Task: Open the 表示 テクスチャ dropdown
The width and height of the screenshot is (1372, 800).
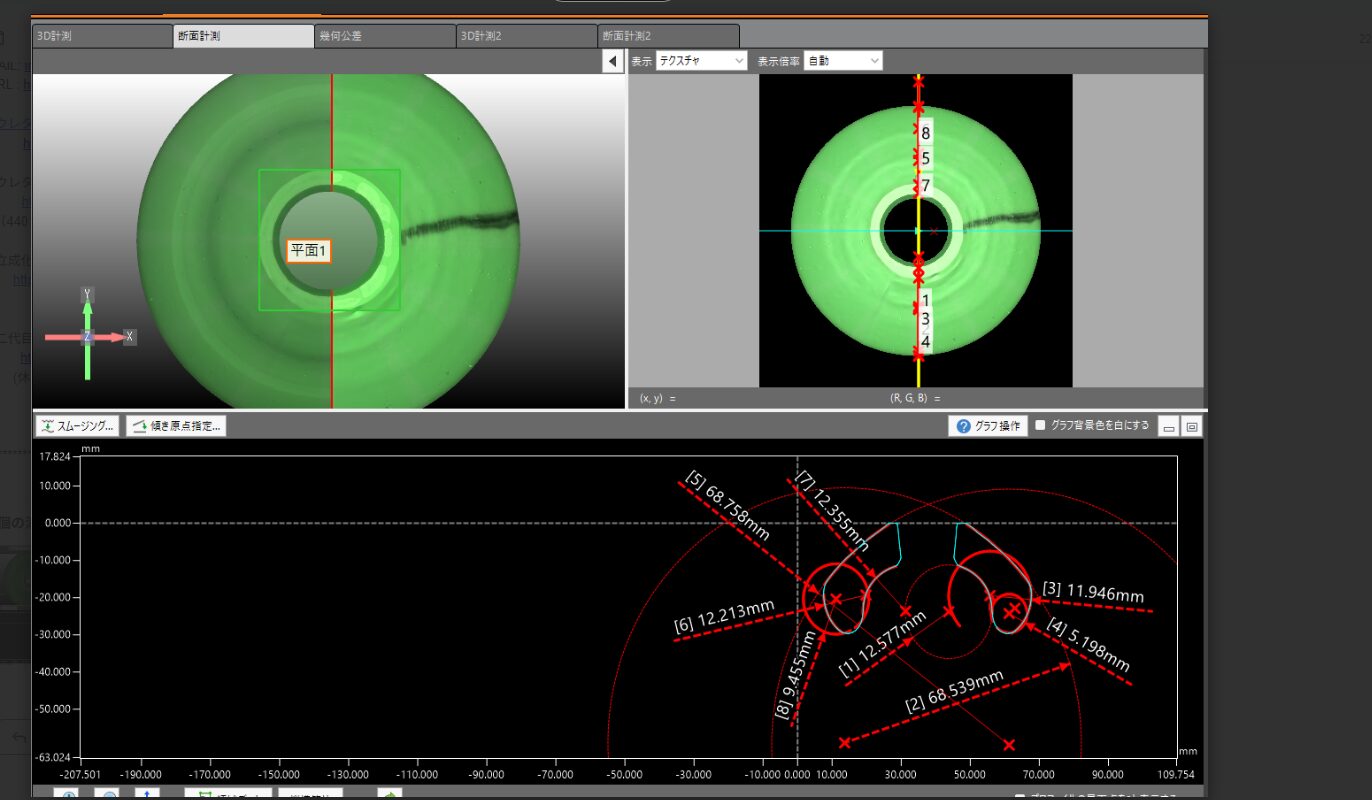Action: [701, 61]
